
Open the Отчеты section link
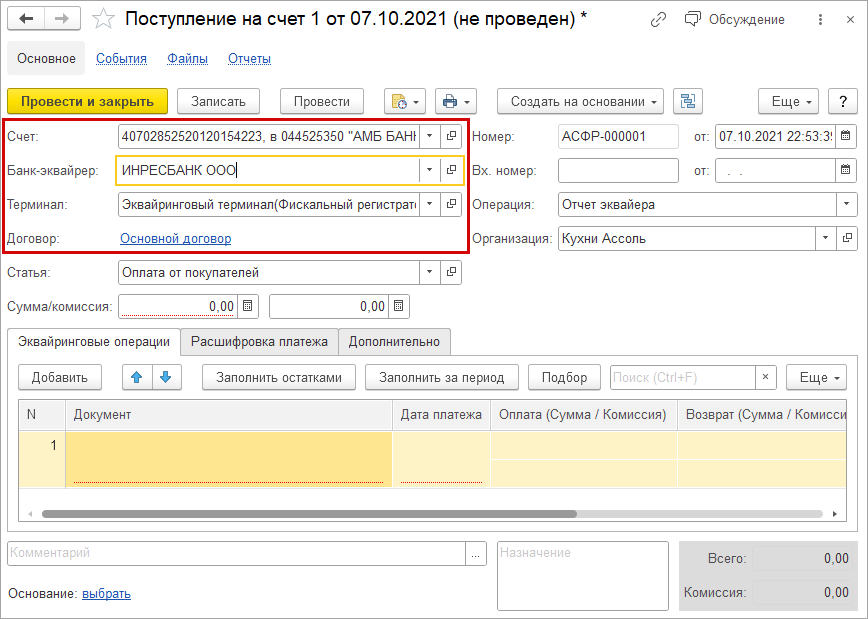(x=250, y=59)
